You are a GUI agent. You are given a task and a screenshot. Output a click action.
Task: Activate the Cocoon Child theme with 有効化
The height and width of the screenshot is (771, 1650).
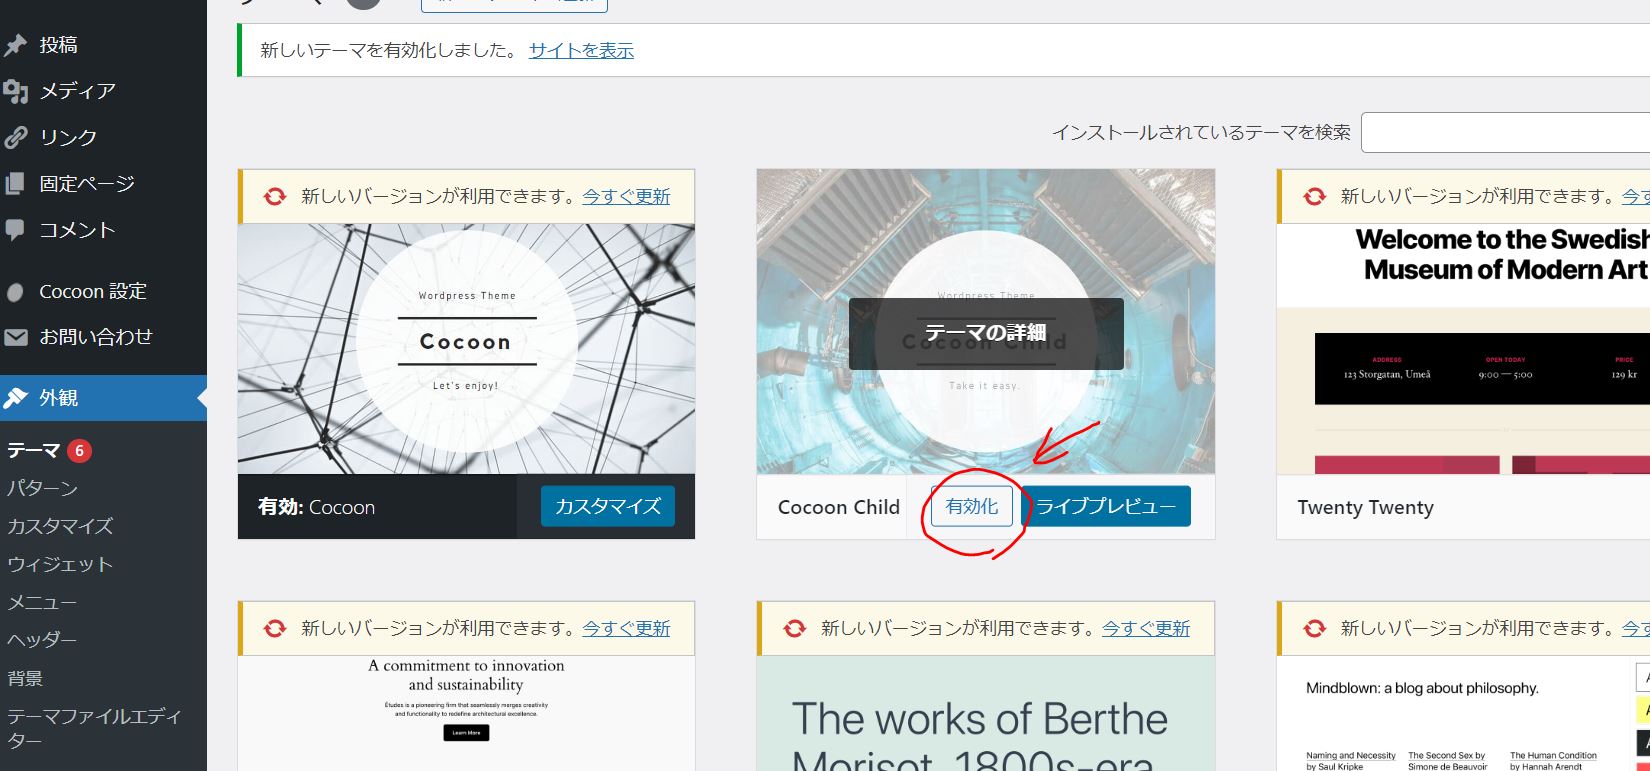(x=971, y=507)
